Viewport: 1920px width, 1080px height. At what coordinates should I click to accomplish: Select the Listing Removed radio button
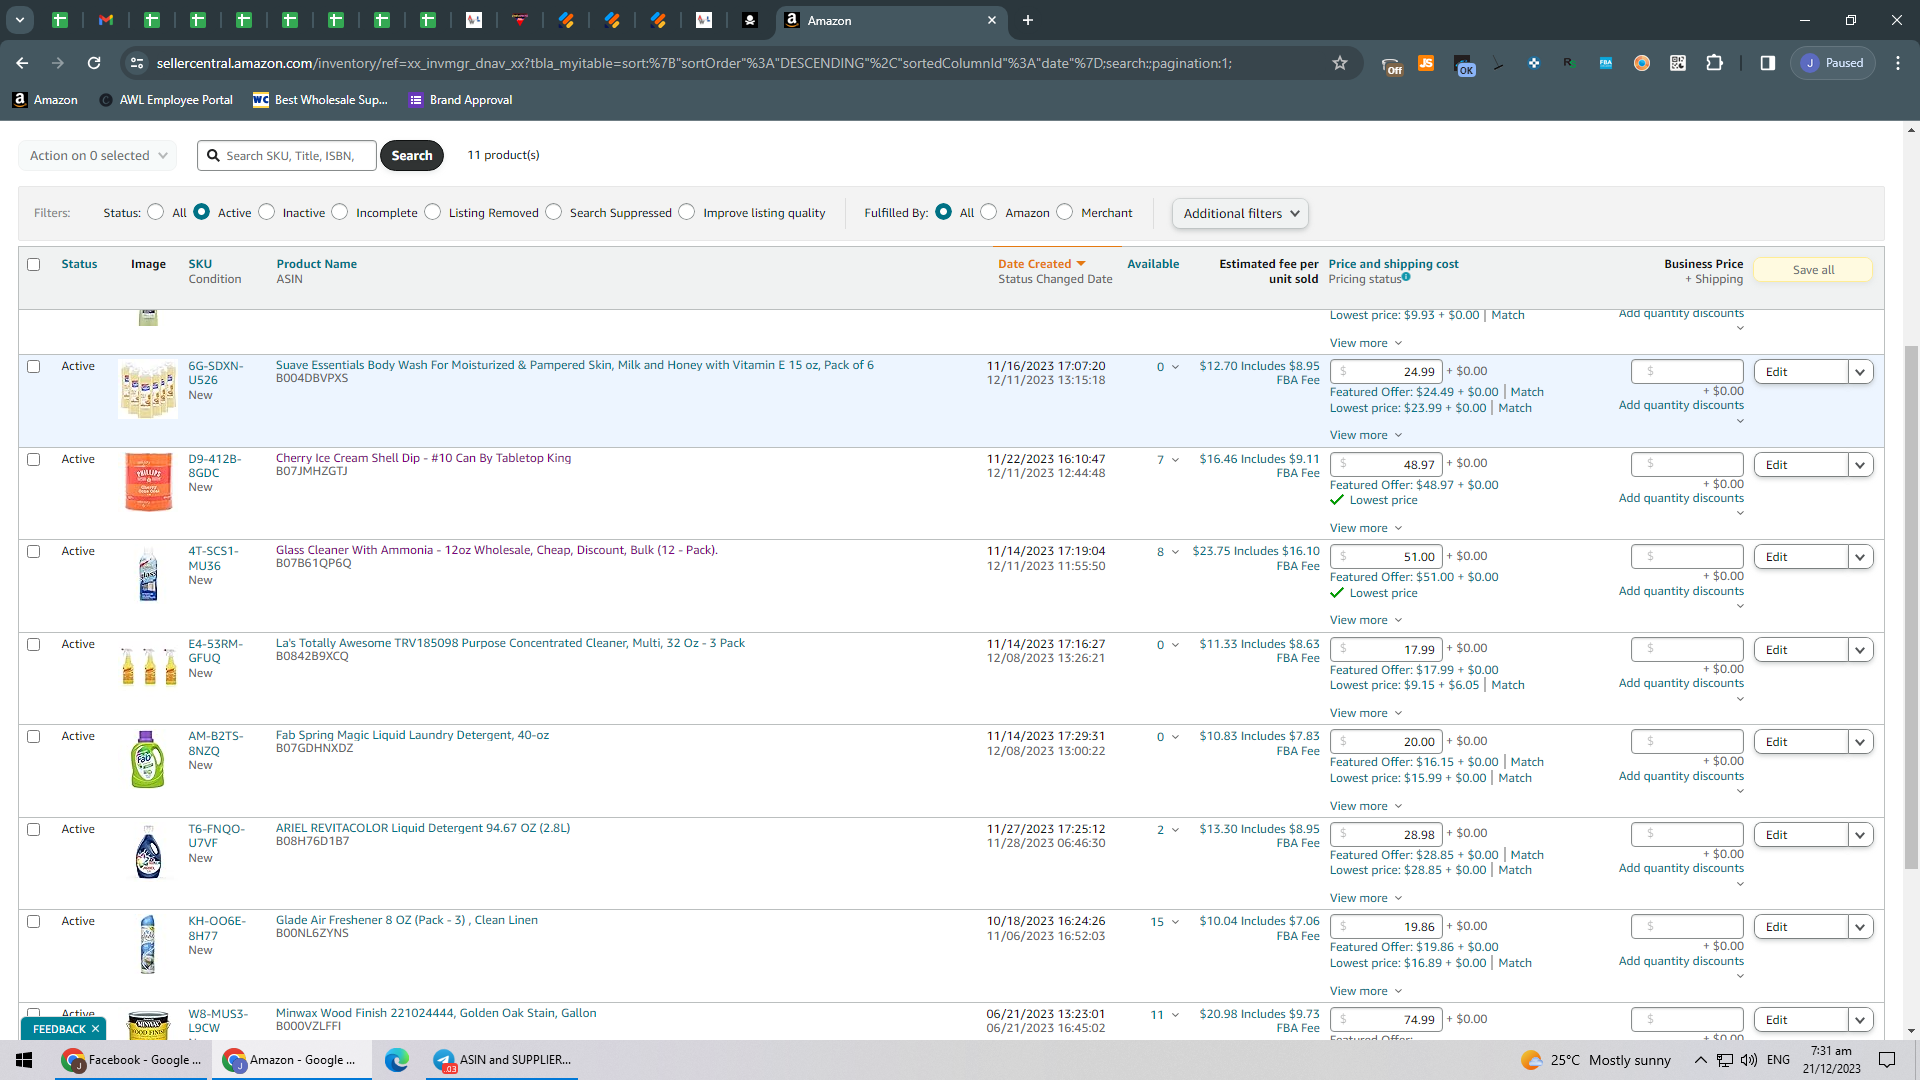coord(433,212)
